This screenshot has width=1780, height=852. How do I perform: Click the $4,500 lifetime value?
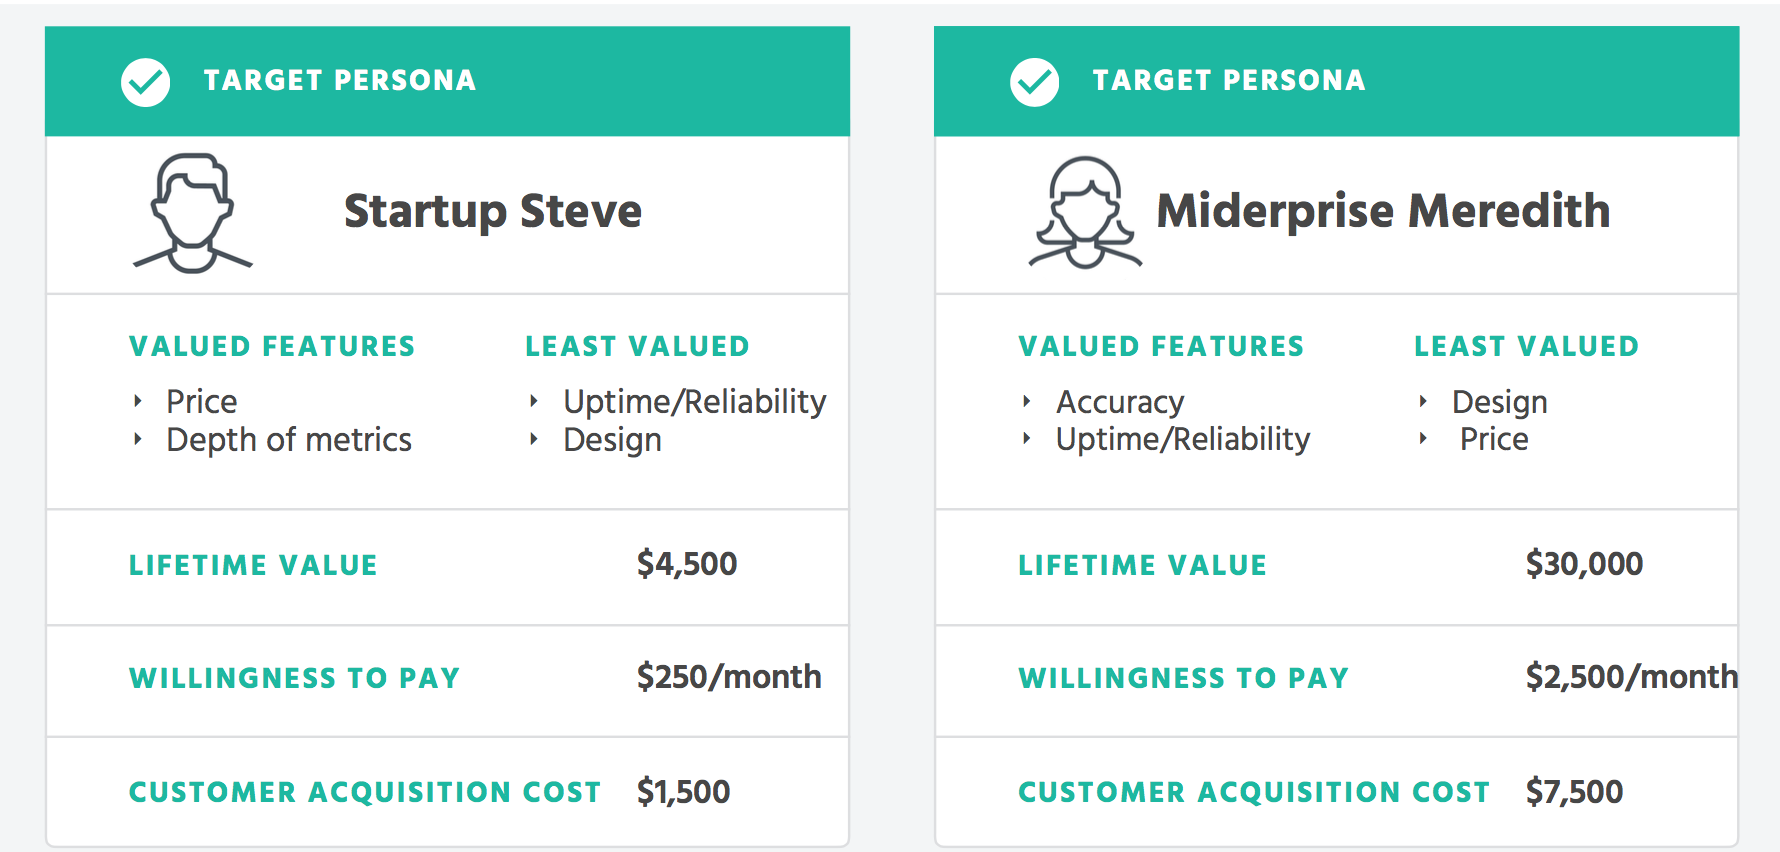tap(687, 564)
